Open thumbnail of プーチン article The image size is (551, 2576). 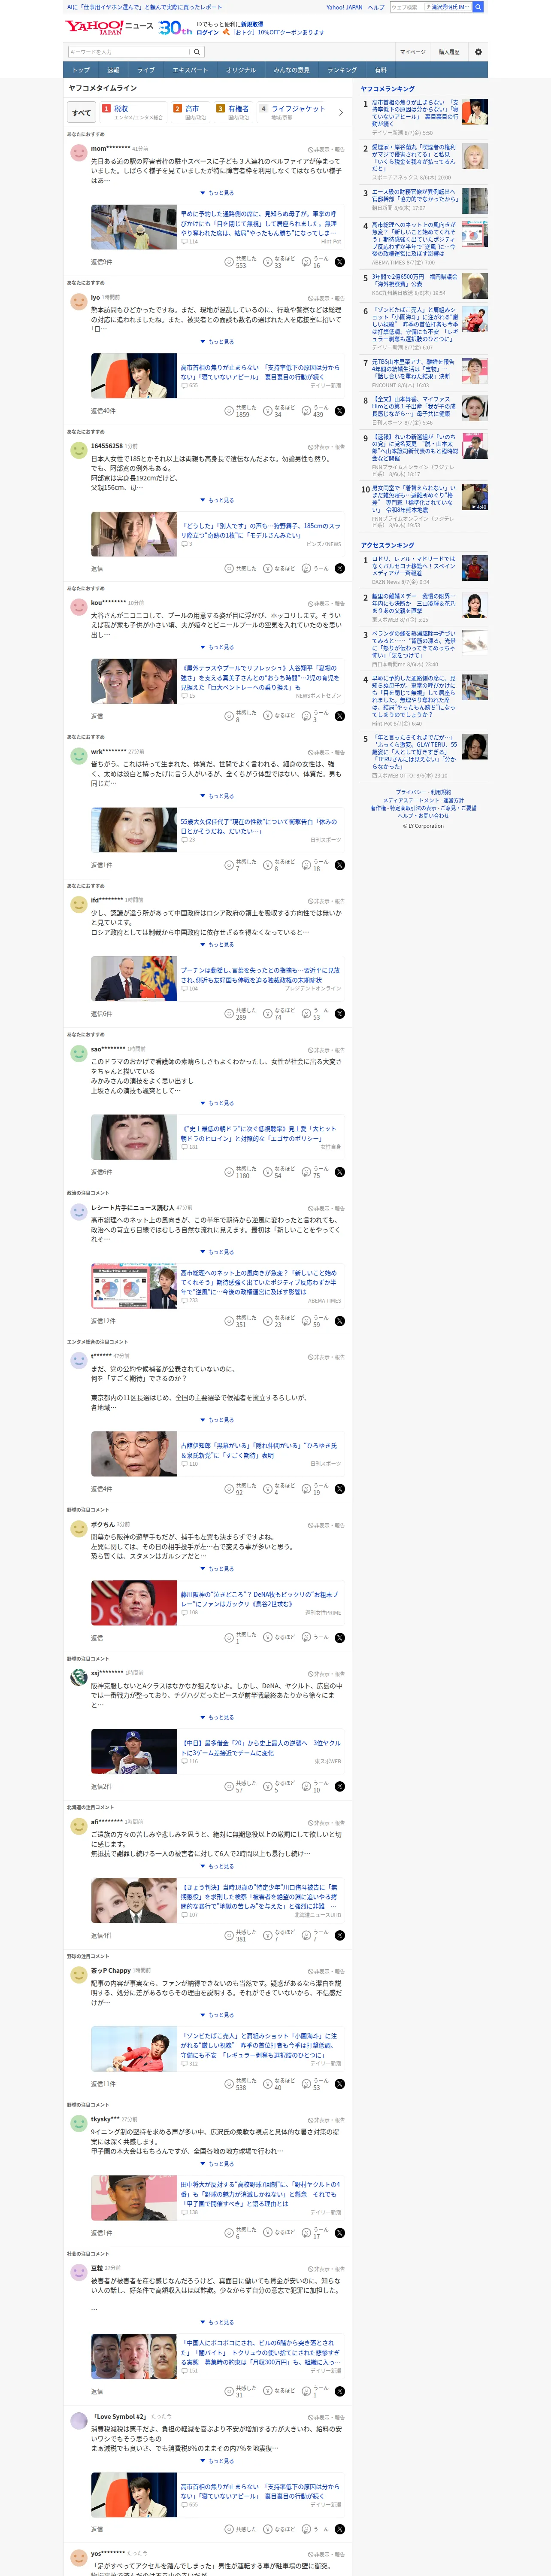134,979
